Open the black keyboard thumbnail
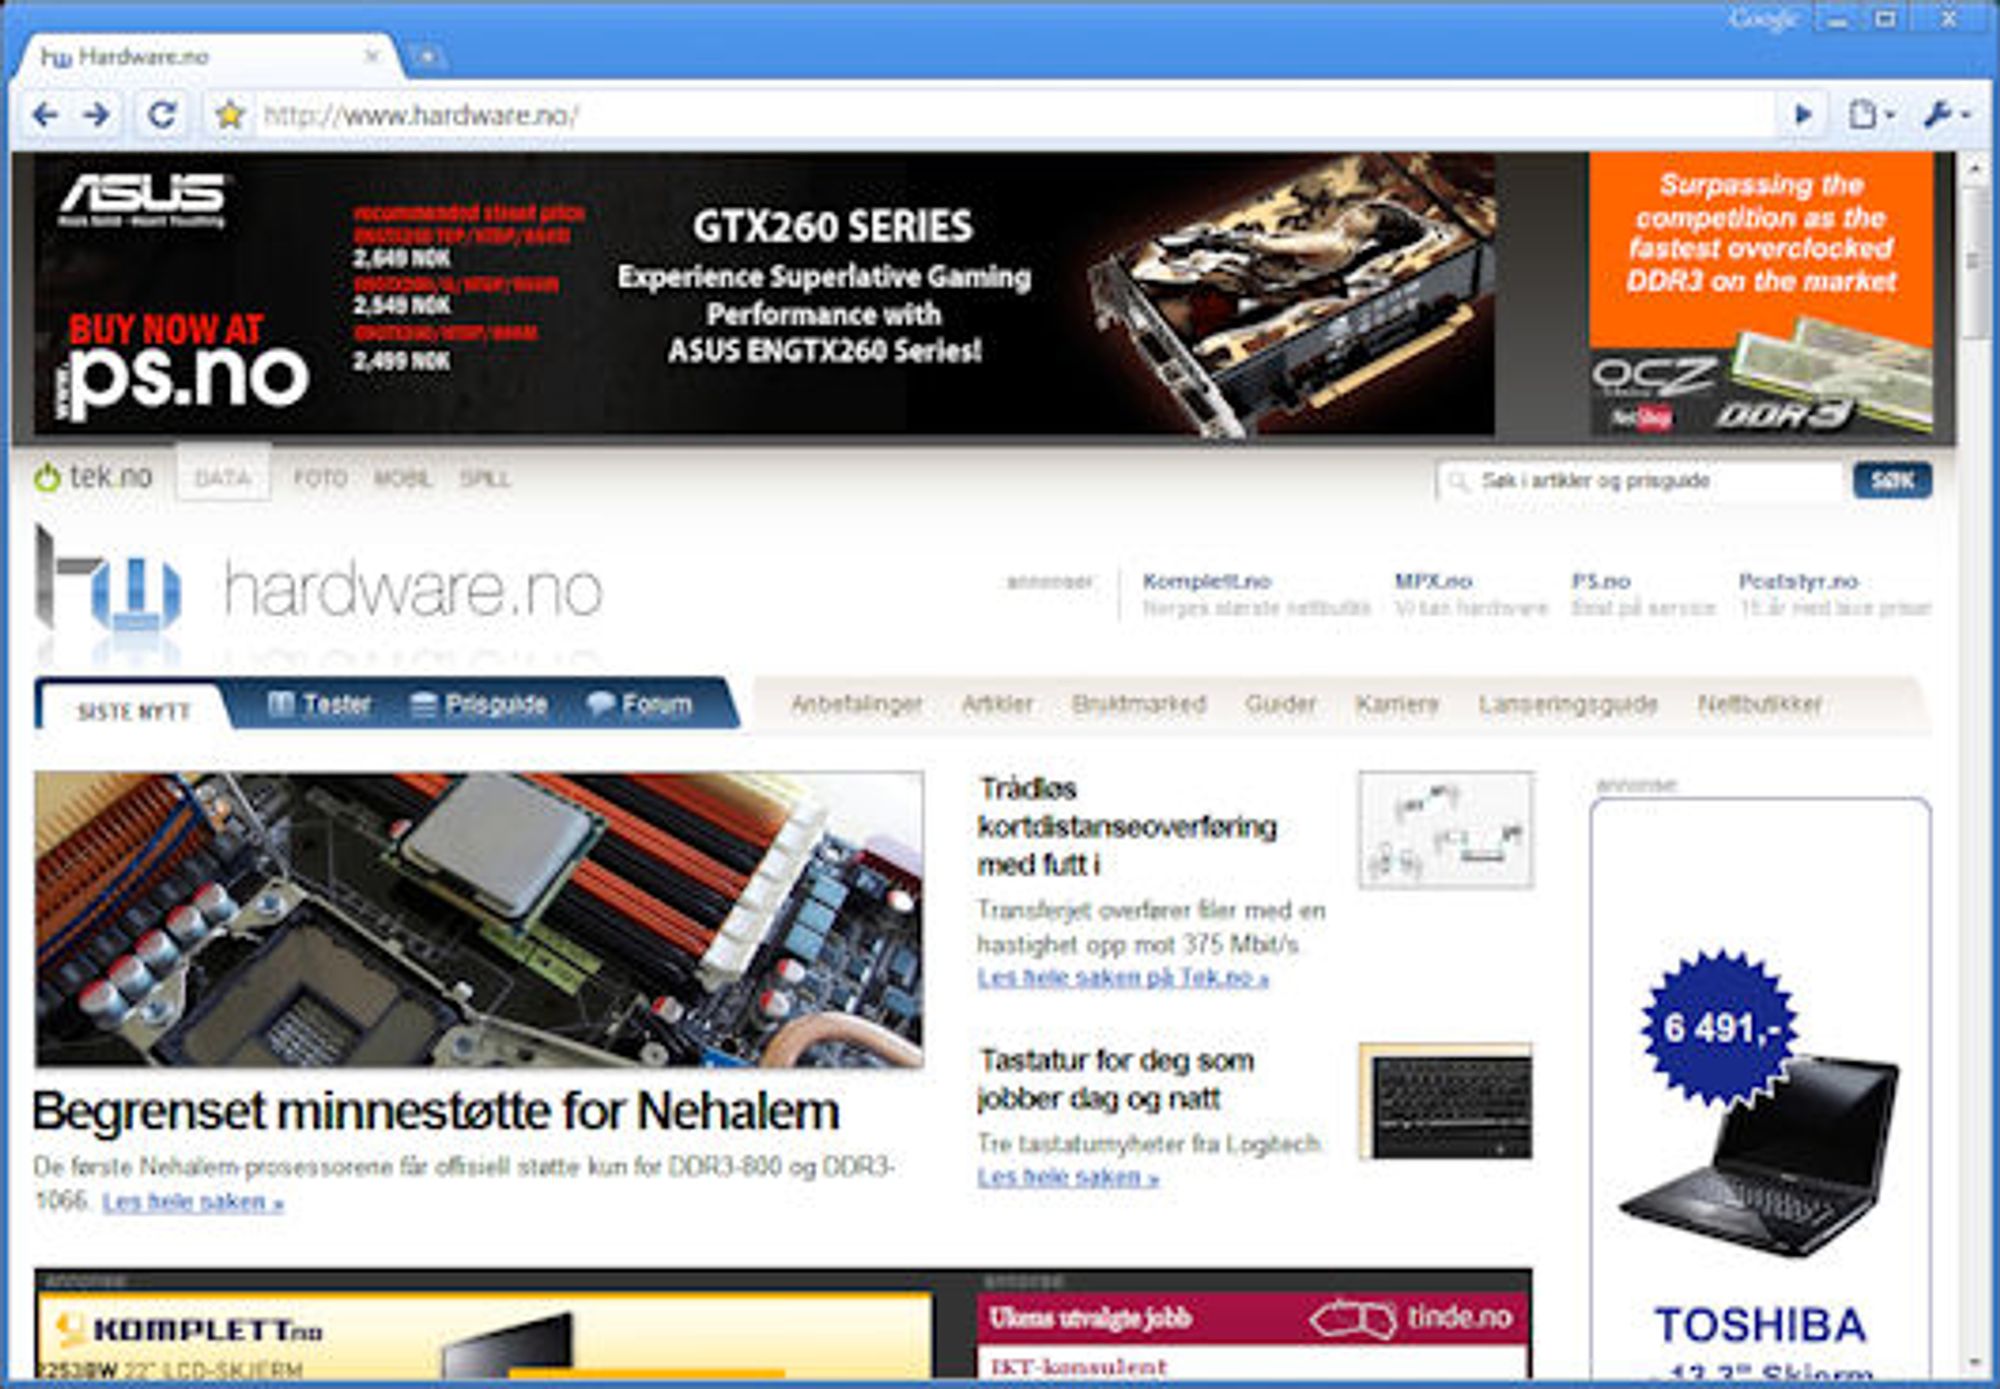Screen dimensions: 2000x1389 pyautogui.click(x=1446, y=1101)
